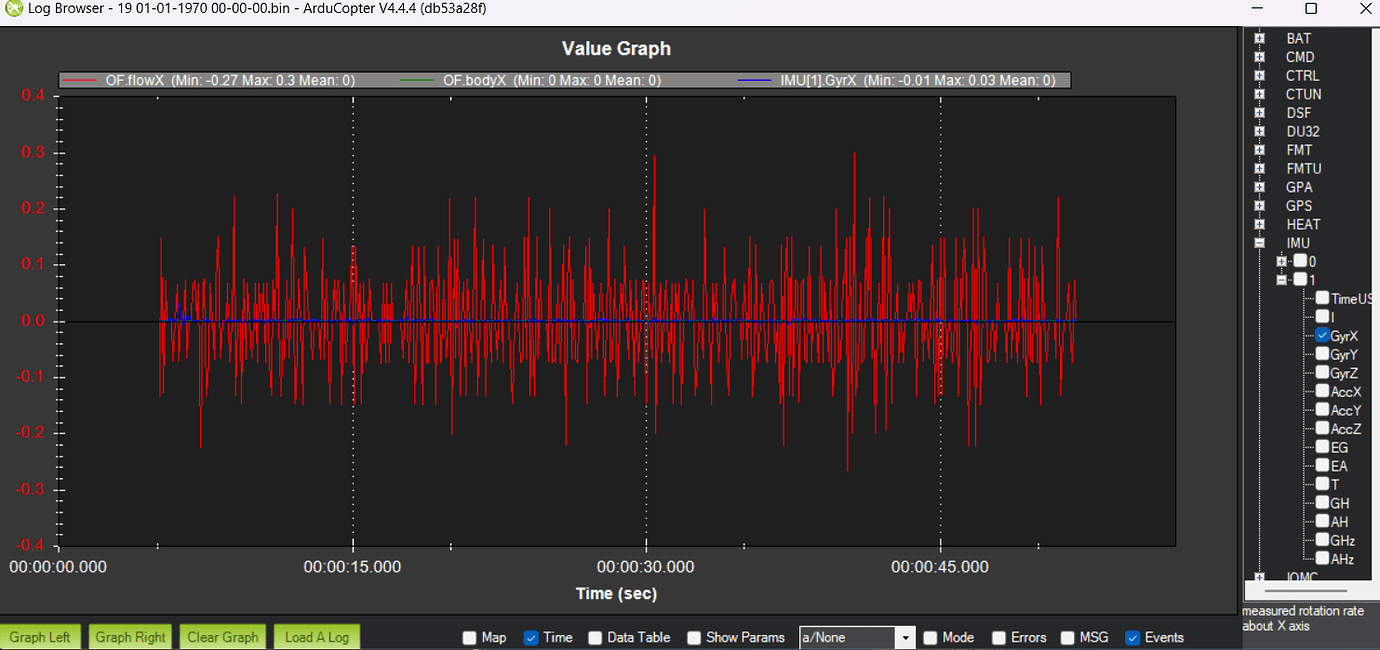Enable the AccZ checkbox
This screenshot has height=650, width=1380.
(1322, 429)
